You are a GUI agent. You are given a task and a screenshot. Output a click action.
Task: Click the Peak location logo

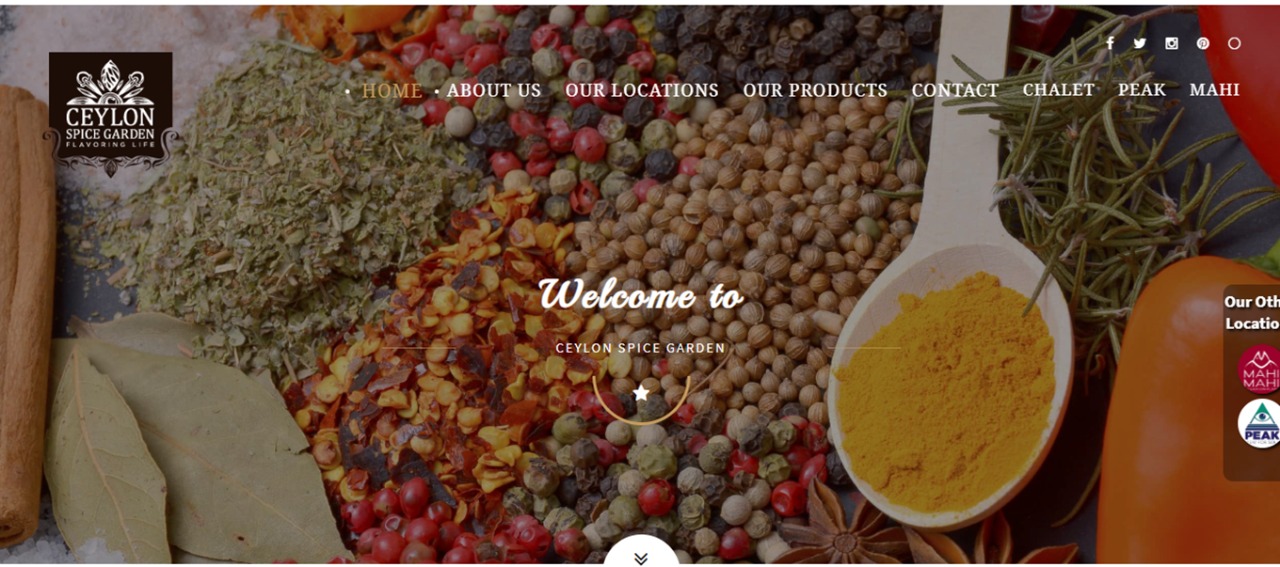tap(1259, 423)
